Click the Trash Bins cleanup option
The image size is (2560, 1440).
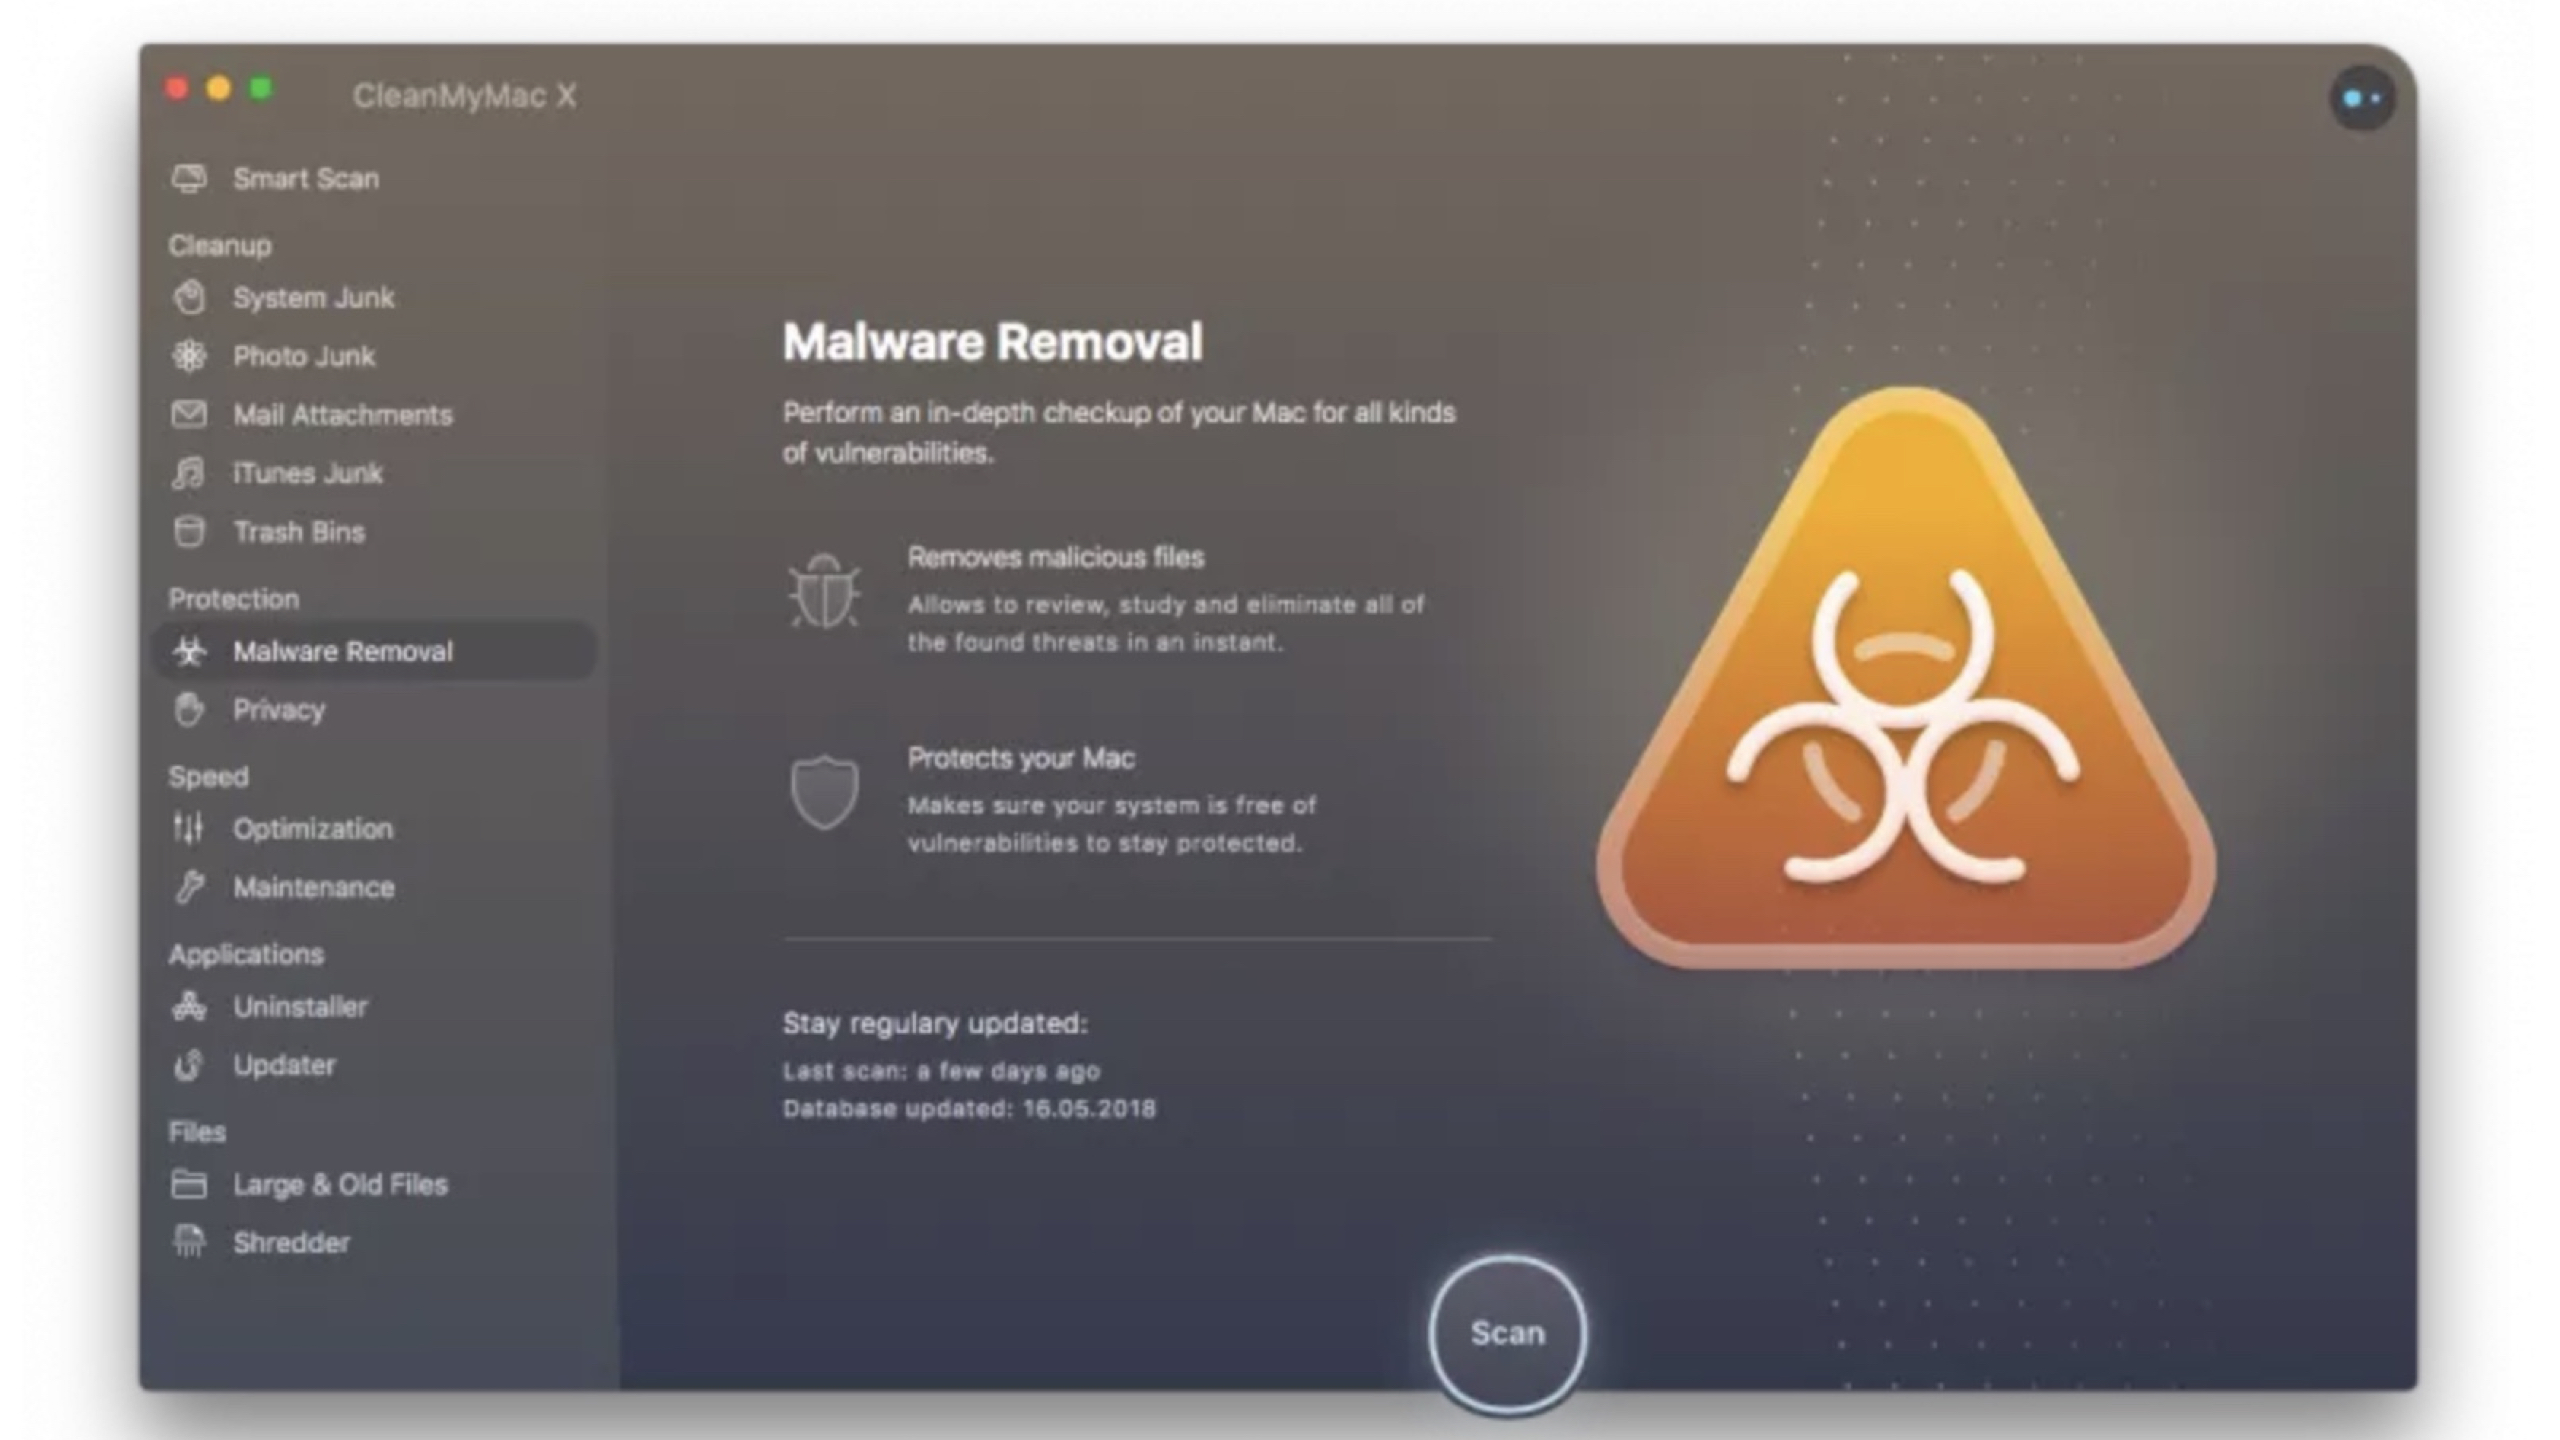[x=299, y=531]
